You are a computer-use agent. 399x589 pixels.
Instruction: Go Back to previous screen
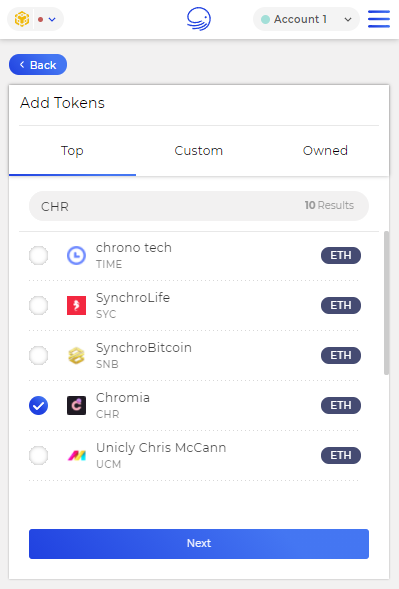[x=38, y=65]
